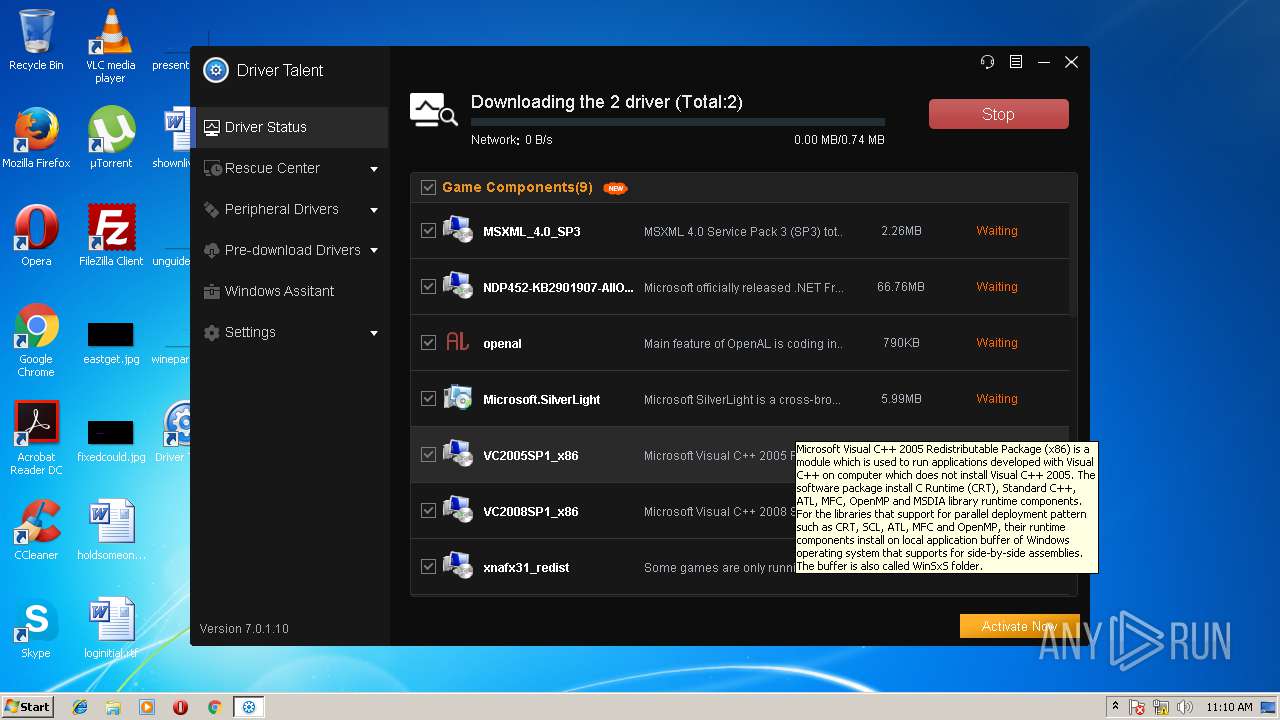
Task: Uncheck the VC2005SP1_x86 checkbox
Action: coord(428,455)
